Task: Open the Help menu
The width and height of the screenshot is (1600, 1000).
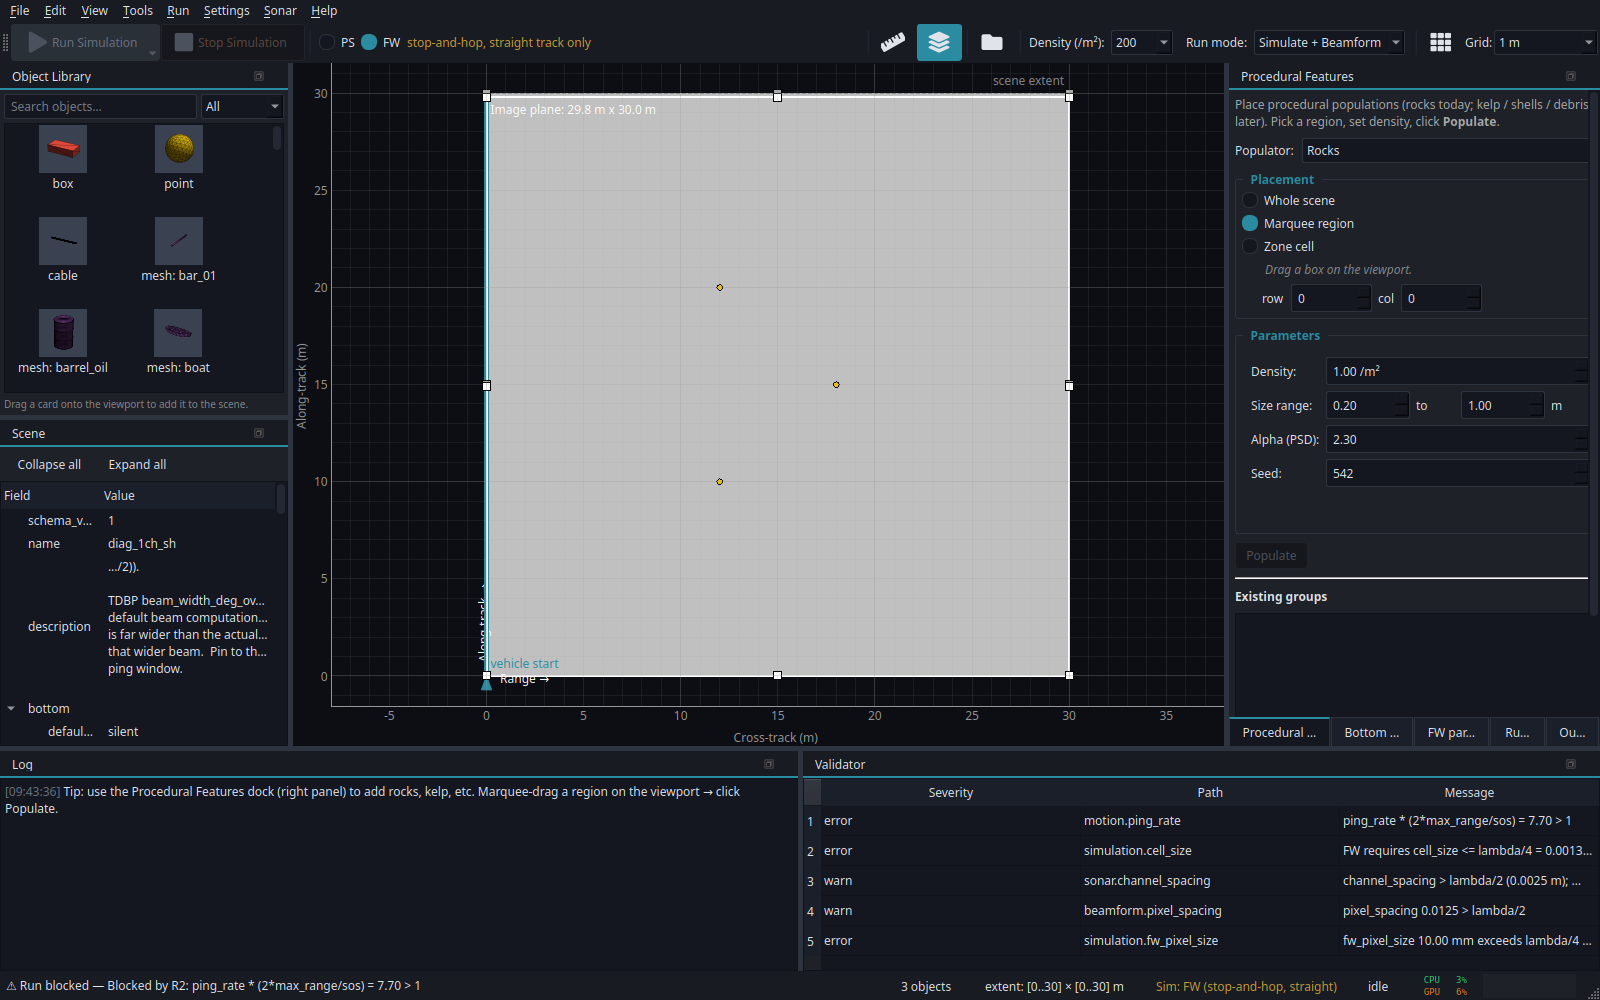Action: point(324,10)
